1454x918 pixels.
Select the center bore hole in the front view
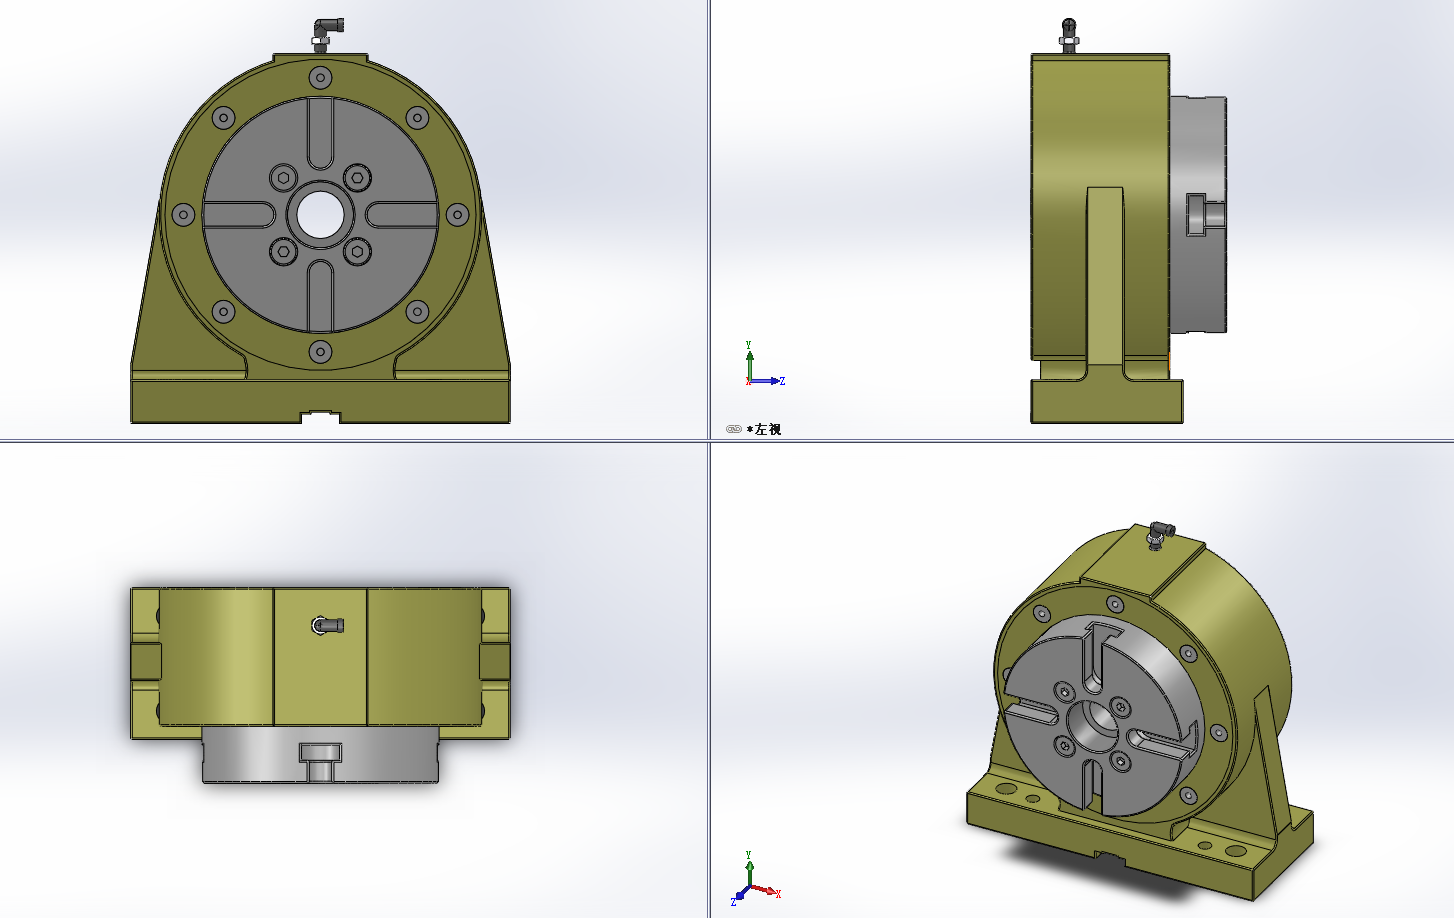click(320, 214)
